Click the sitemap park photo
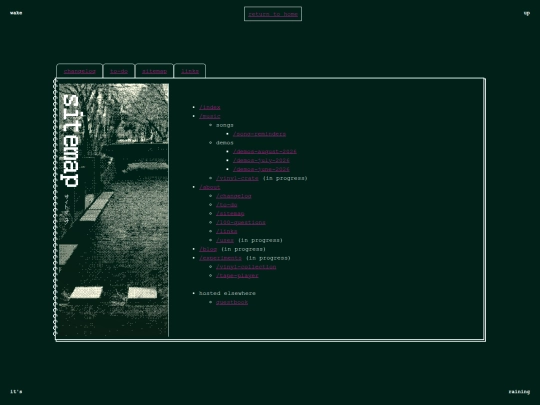This screenshot has width=540, height=405. coord(114,210)
